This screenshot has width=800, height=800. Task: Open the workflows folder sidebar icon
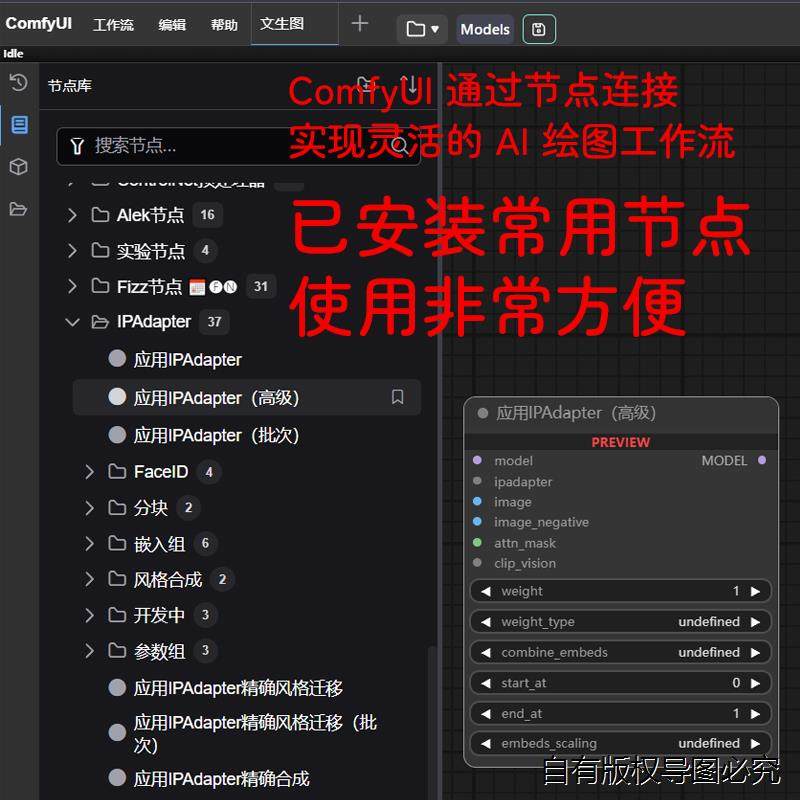(x=19, y=209)
